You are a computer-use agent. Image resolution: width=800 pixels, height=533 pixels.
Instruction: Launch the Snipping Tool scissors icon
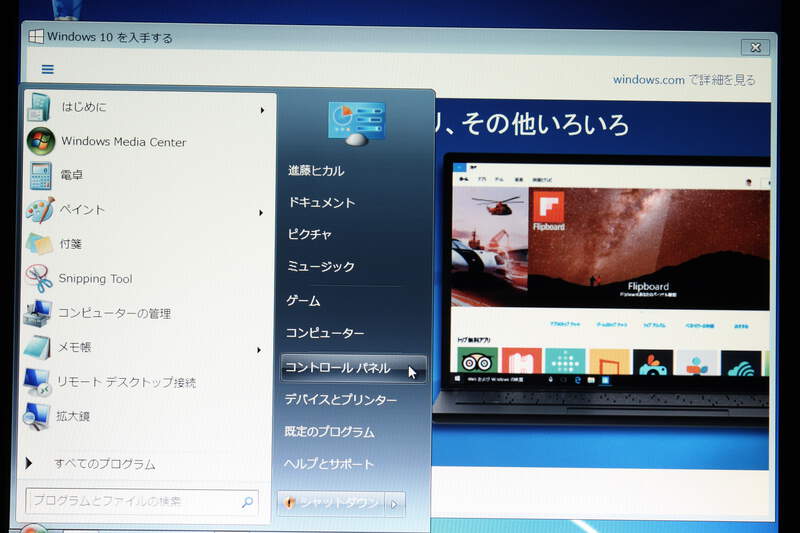(x=38, y=278)
